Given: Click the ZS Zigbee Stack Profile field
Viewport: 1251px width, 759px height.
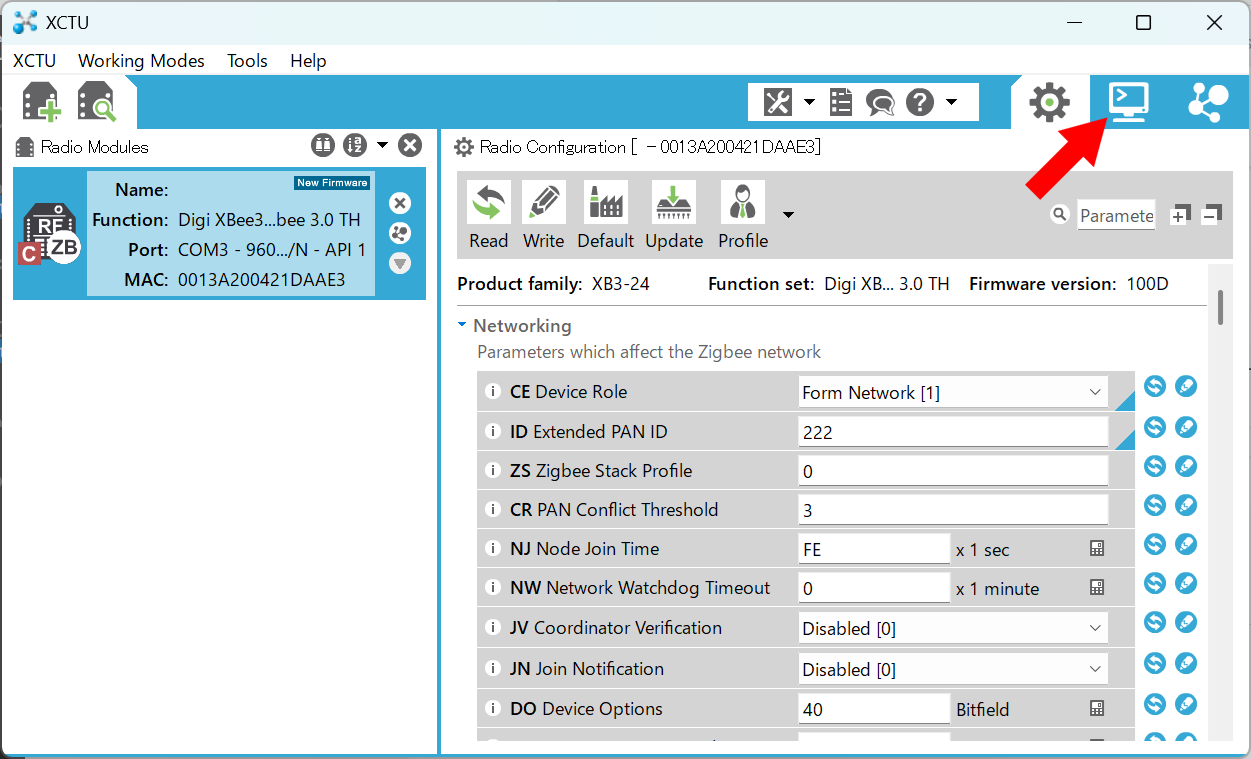Looking at the screenshot, I should click(x=953, y=471).
